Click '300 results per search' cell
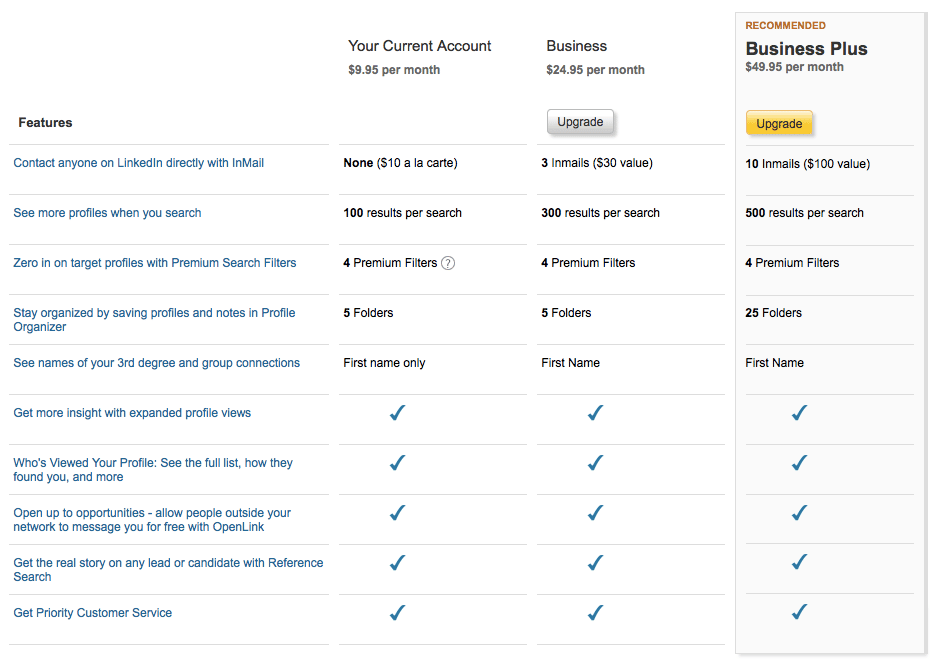The image size is (937, 667). coord(600,213)
